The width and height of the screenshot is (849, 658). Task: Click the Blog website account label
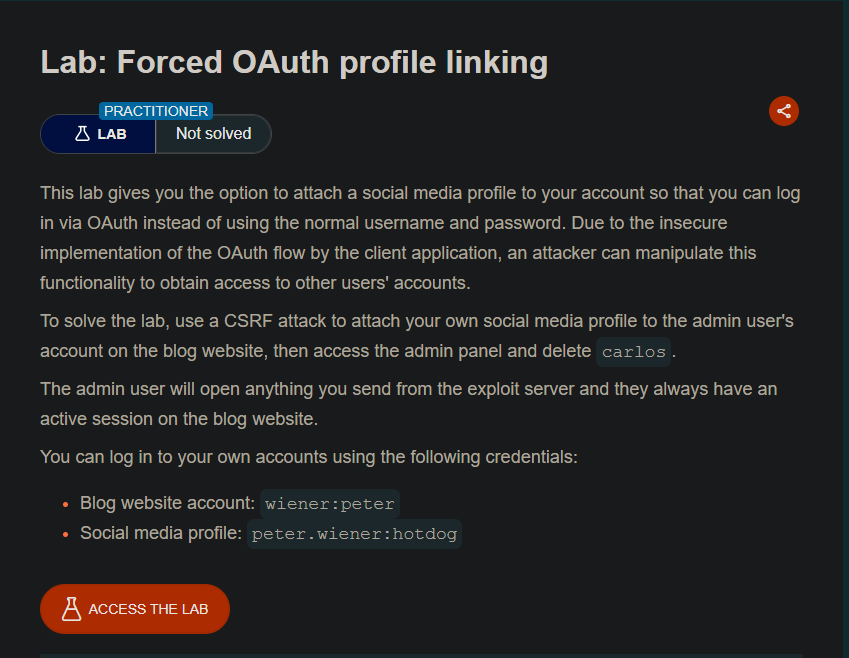[167, 503]
